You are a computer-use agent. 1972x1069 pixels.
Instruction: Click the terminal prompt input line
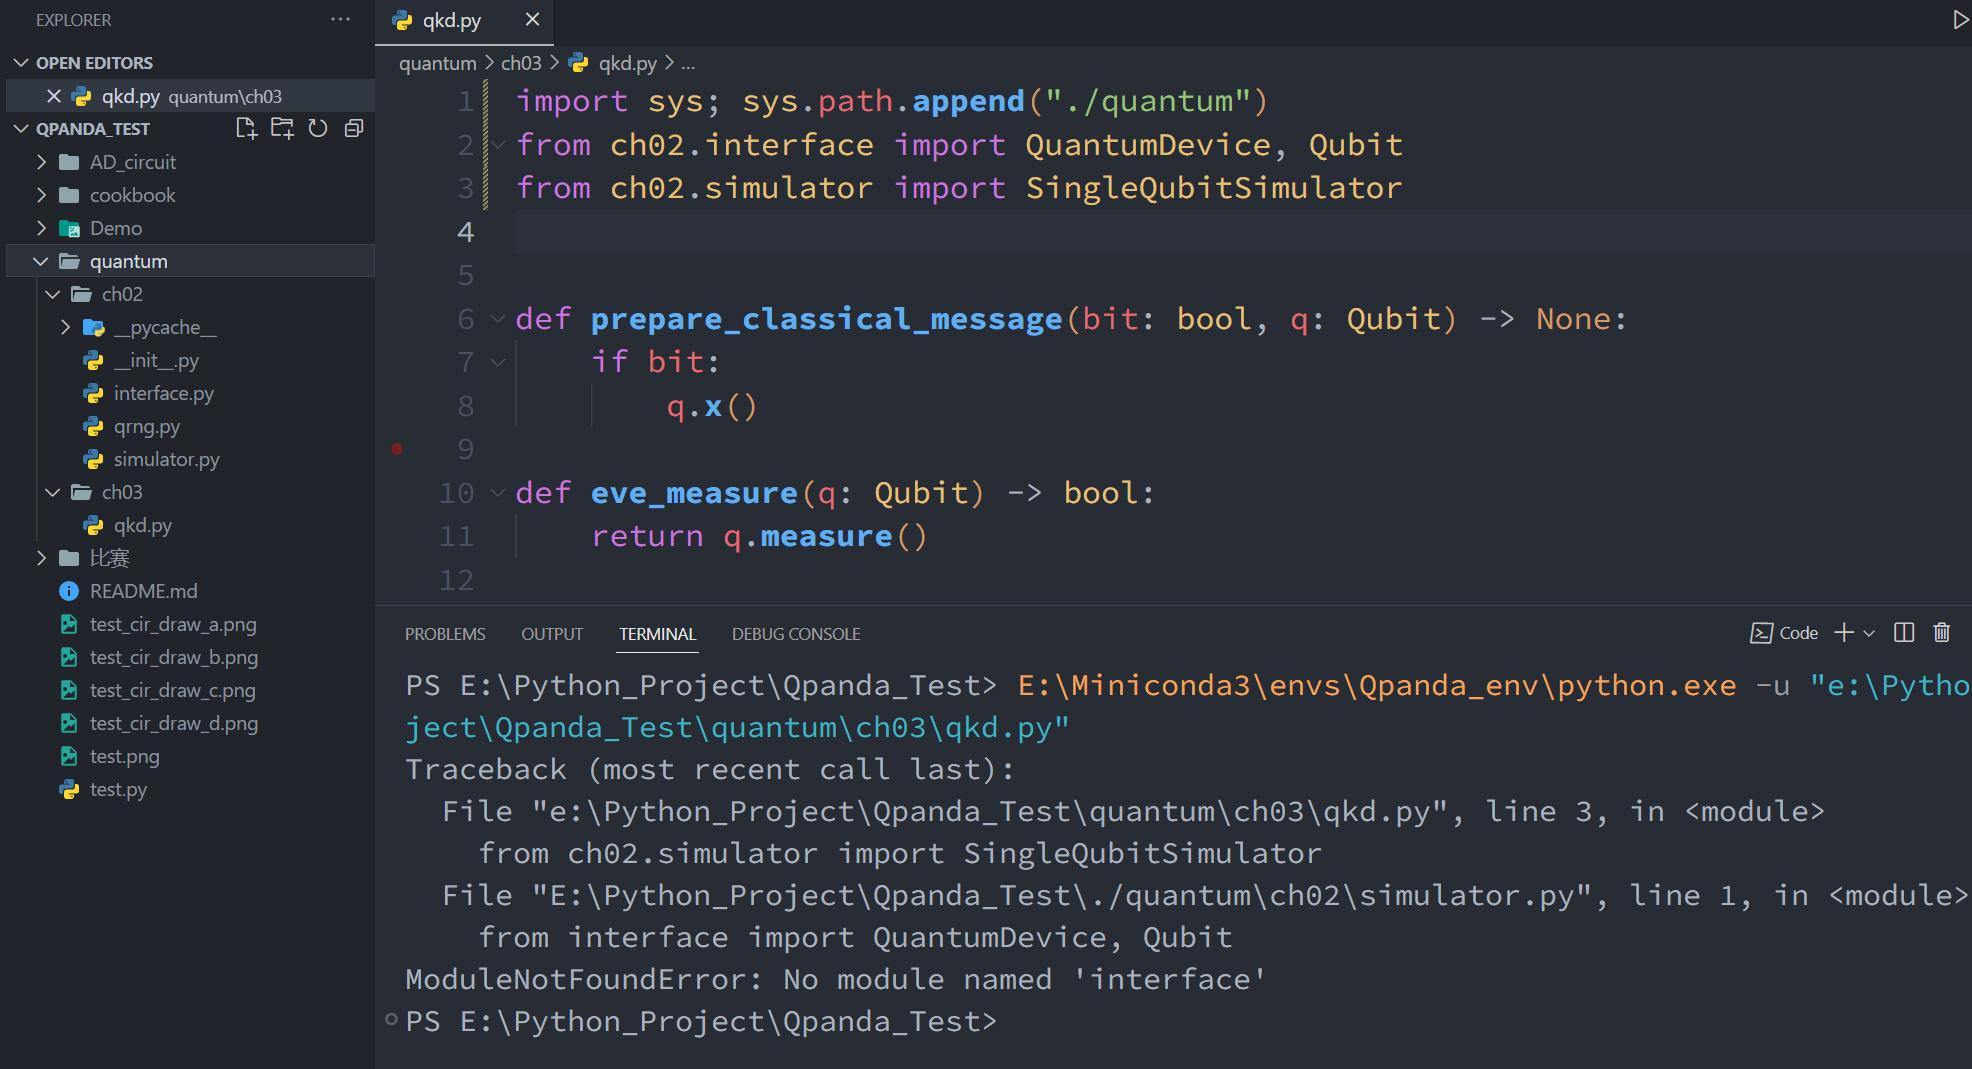coord(701,1021)
